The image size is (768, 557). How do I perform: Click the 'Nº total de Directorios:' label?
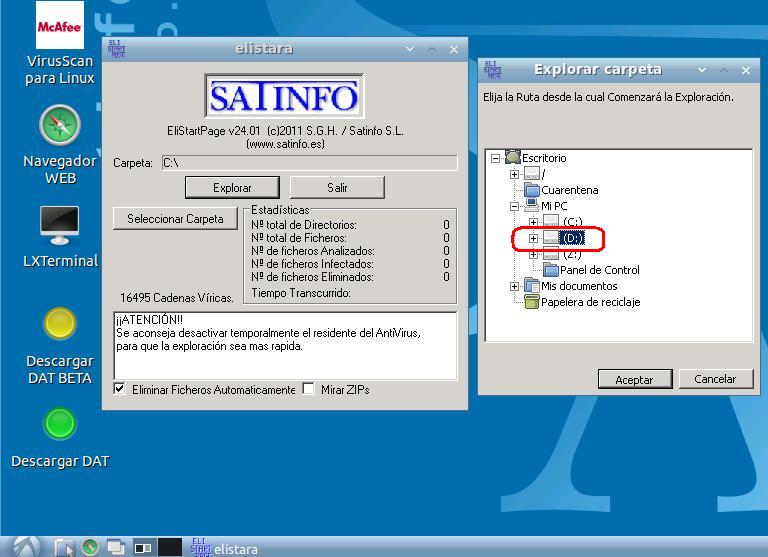click(304, 225)
